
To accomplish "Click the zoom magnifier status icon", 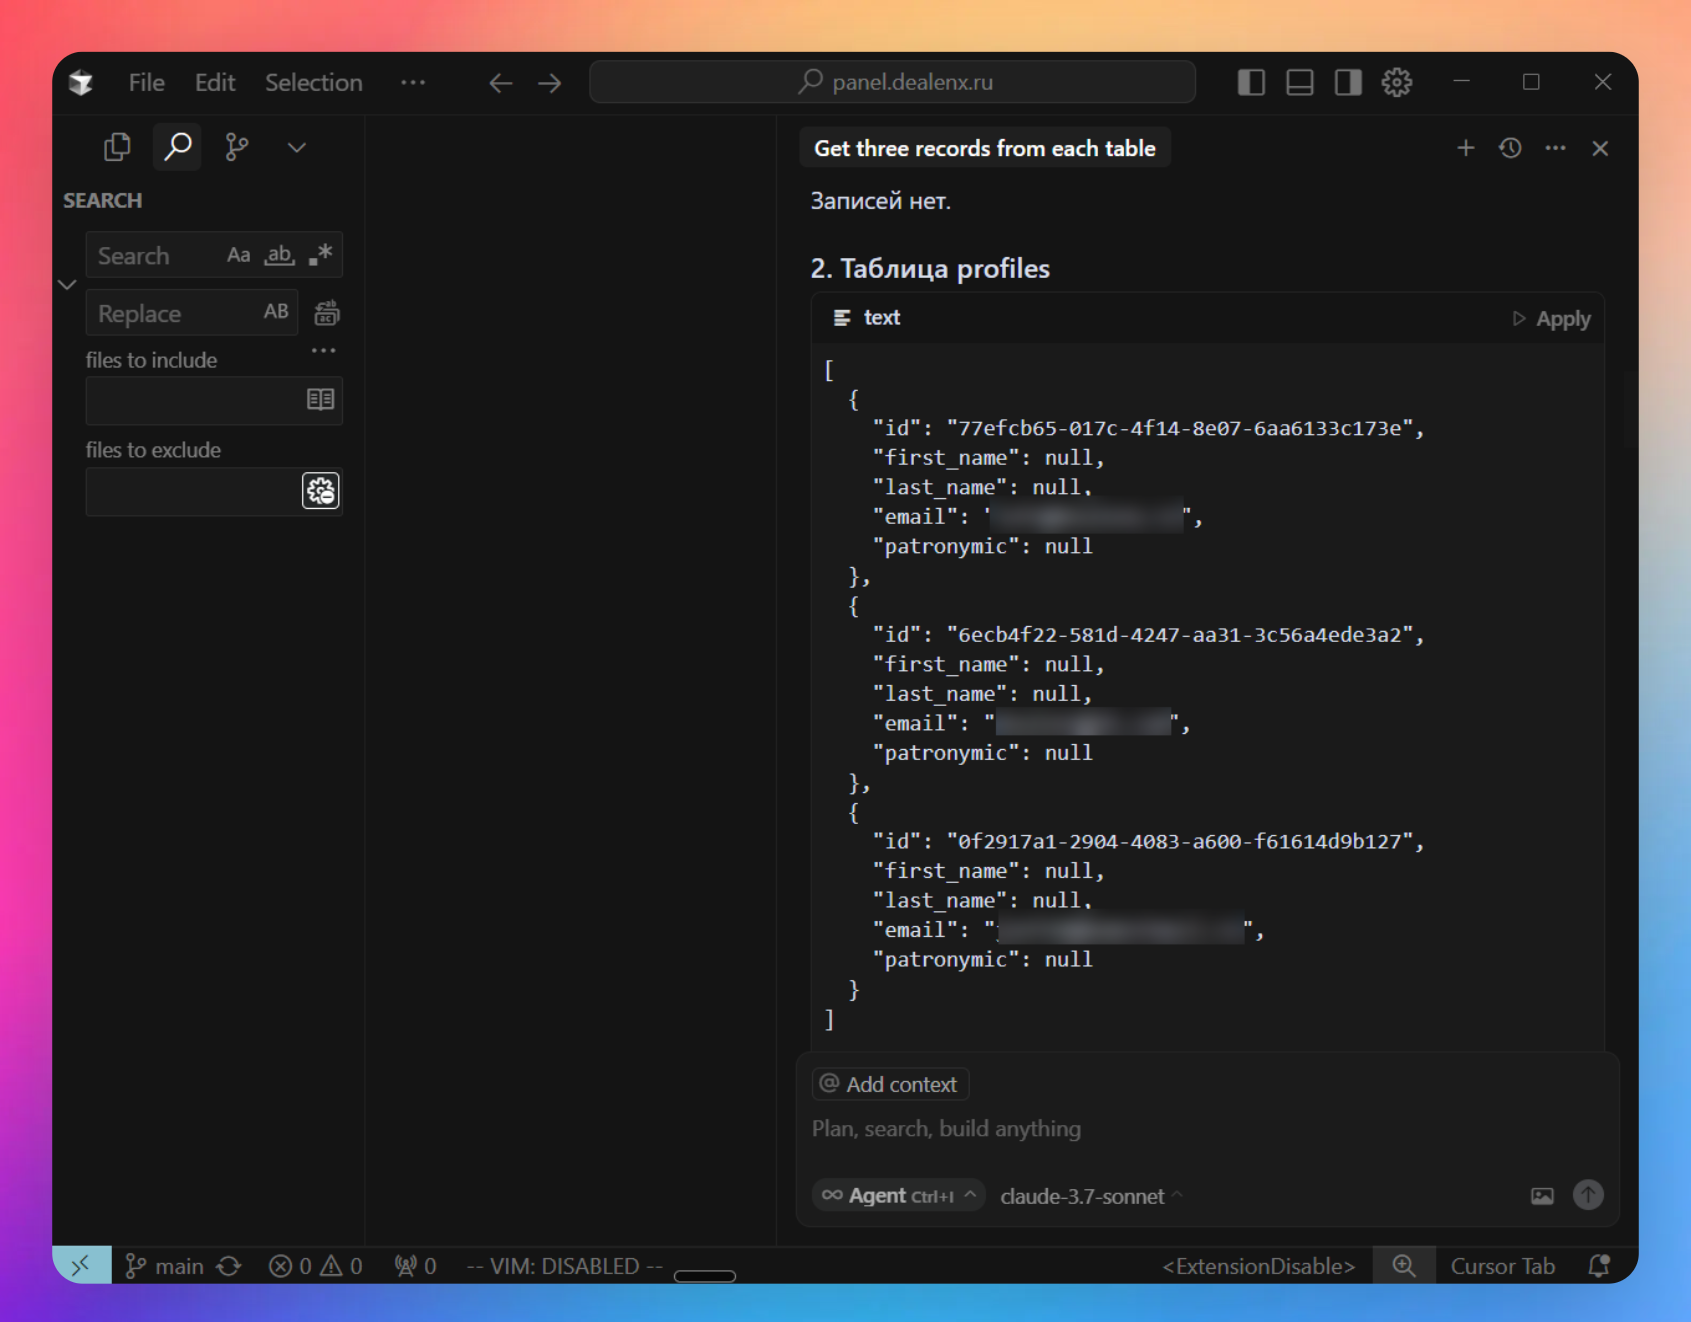I will [1404, 1266].
